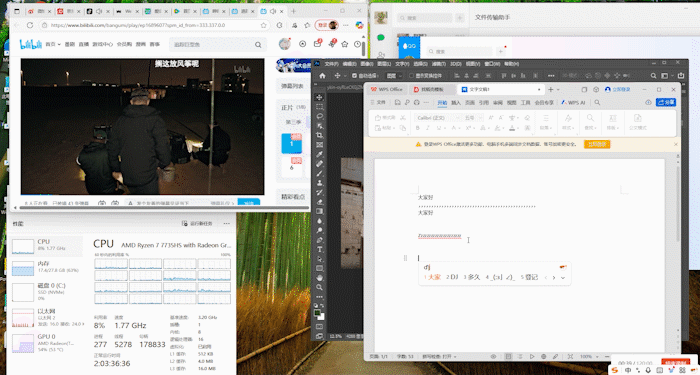Screen dimensions: 700x375
Task: Go to Photoshop home screen icon
Action: coord(322,76)
